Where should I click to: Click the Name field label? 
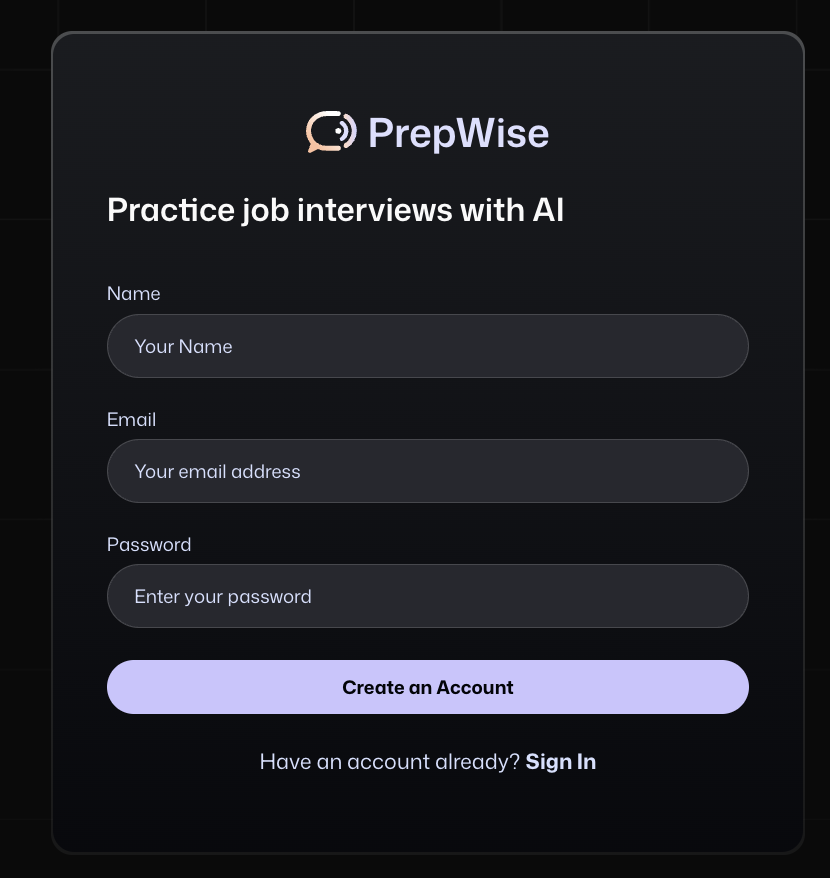133,293
